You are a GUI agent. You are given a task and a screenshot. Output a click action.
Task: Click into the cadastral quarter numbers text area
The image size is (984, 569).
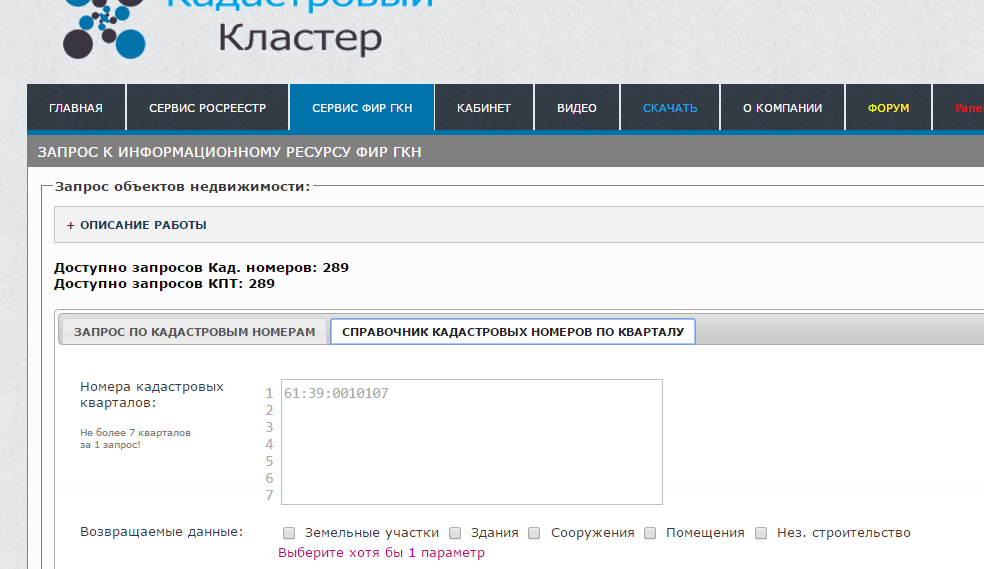click(x=471, y=442)
